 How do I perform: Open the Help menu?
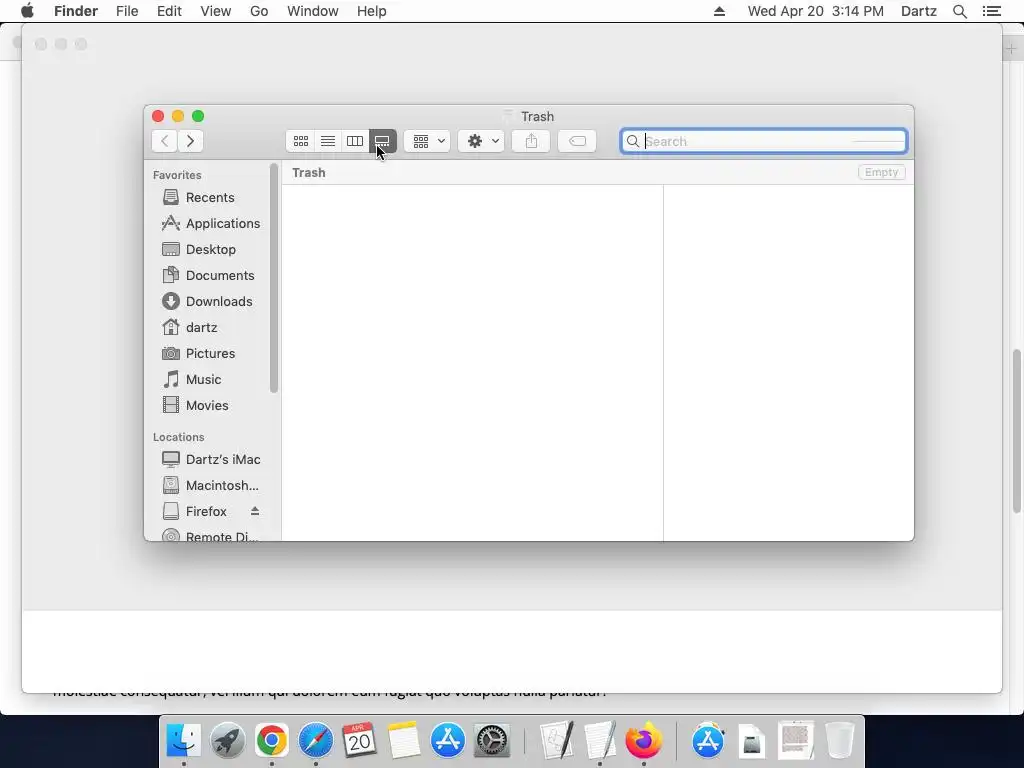[372, 11]
